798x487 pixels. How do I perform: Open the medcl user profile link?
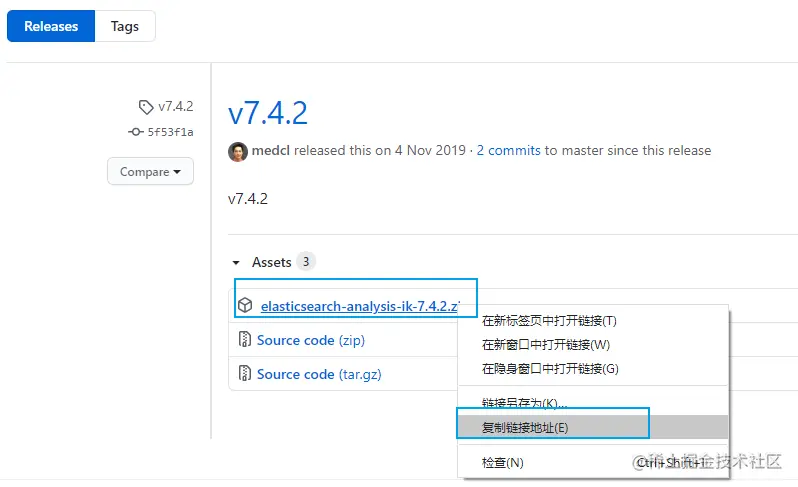(x=271, y=150)
